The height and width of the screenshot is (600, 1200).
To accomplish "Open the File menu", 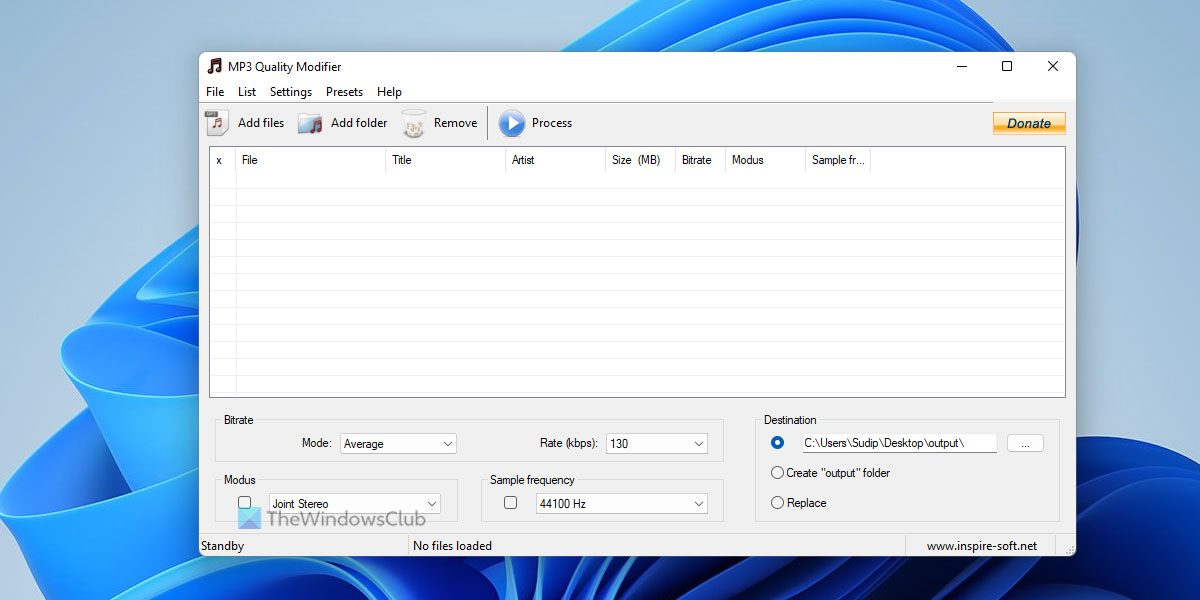I will [x=215, y=92].
